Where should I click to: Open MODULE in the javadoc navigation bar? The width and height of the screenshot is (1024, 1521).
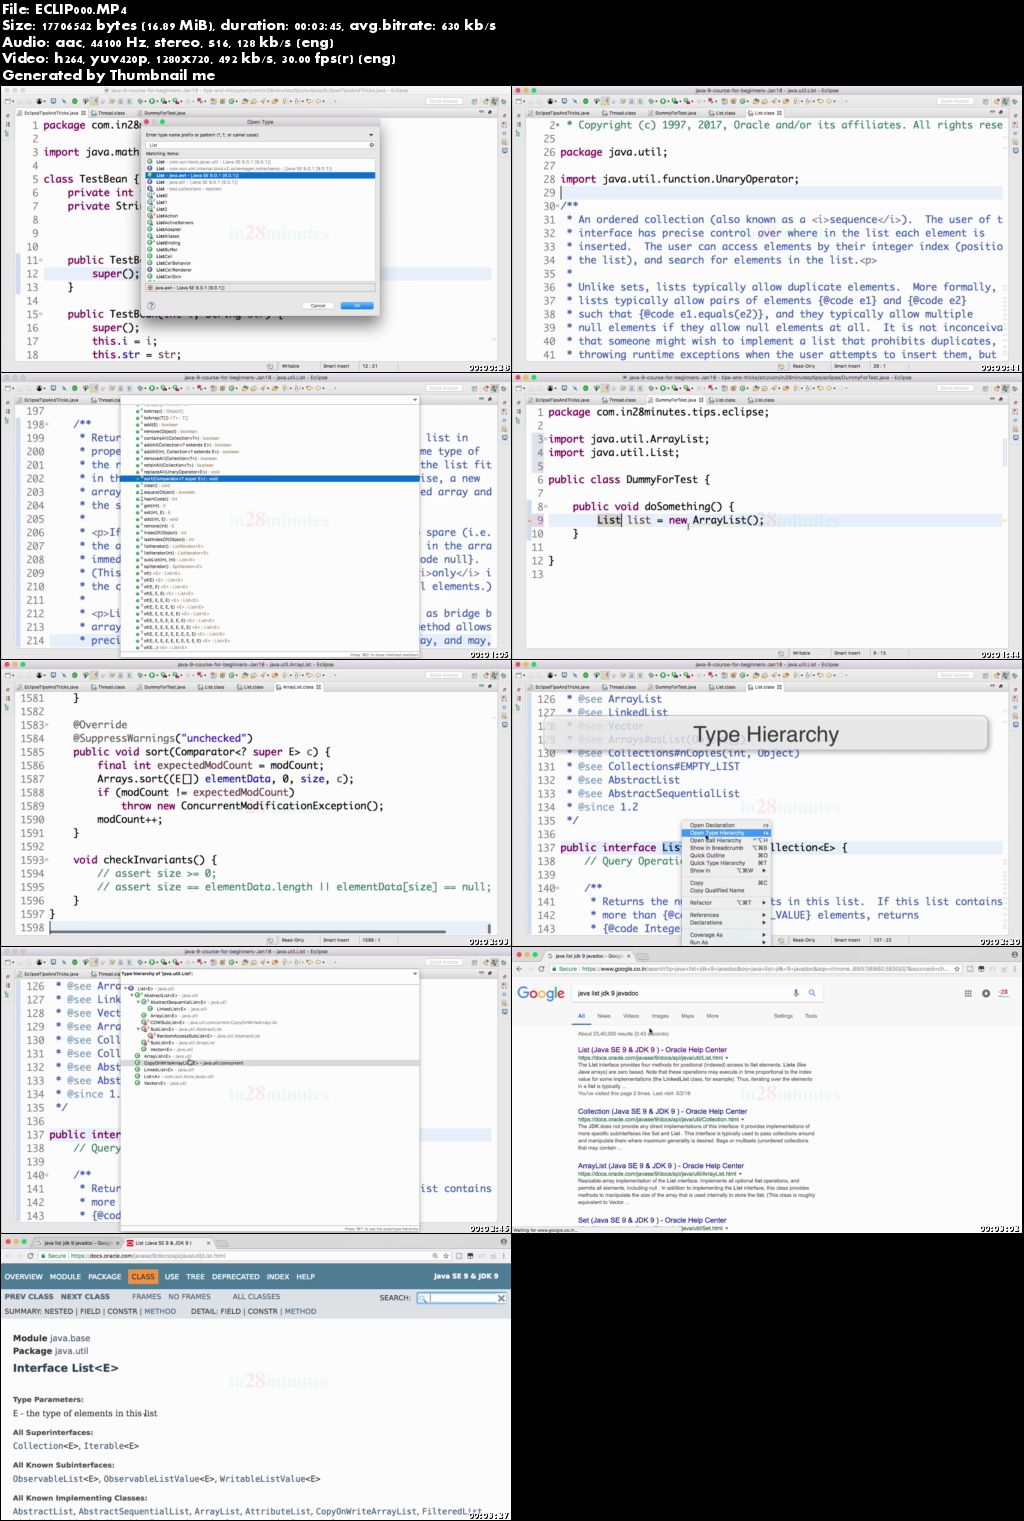point(65,1277)
